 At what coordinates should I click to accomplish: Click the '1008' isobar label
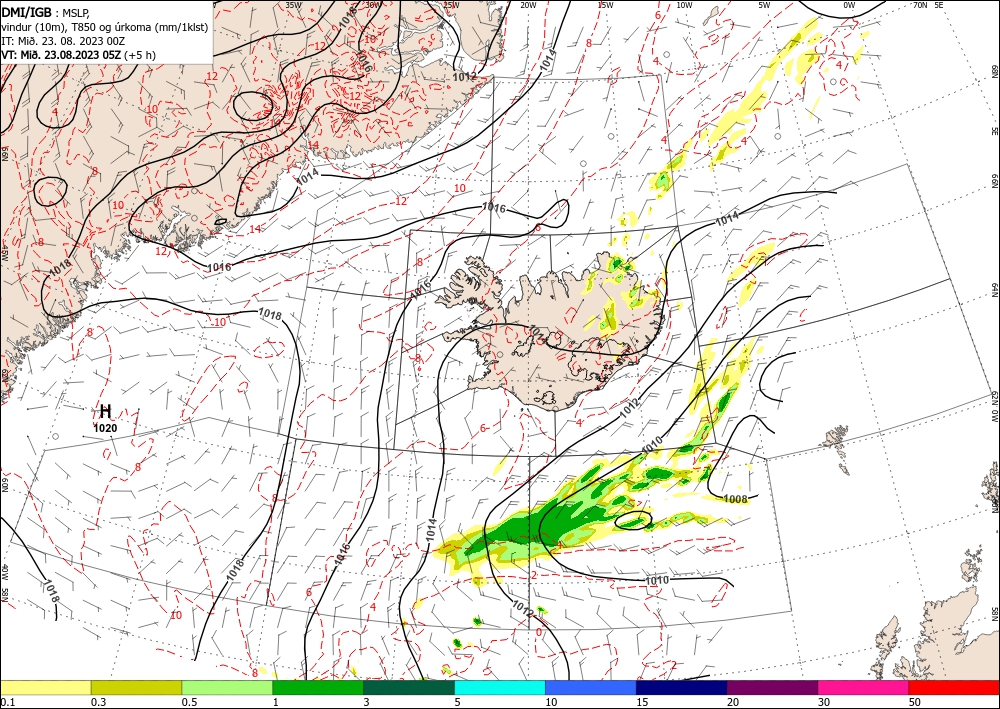coord(735,499)
